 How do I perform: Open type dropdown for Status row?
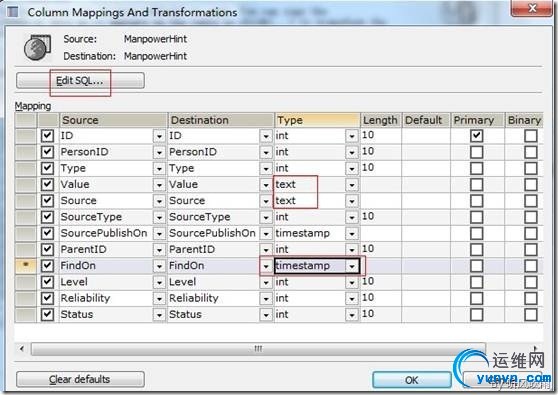tap(352, 315)
